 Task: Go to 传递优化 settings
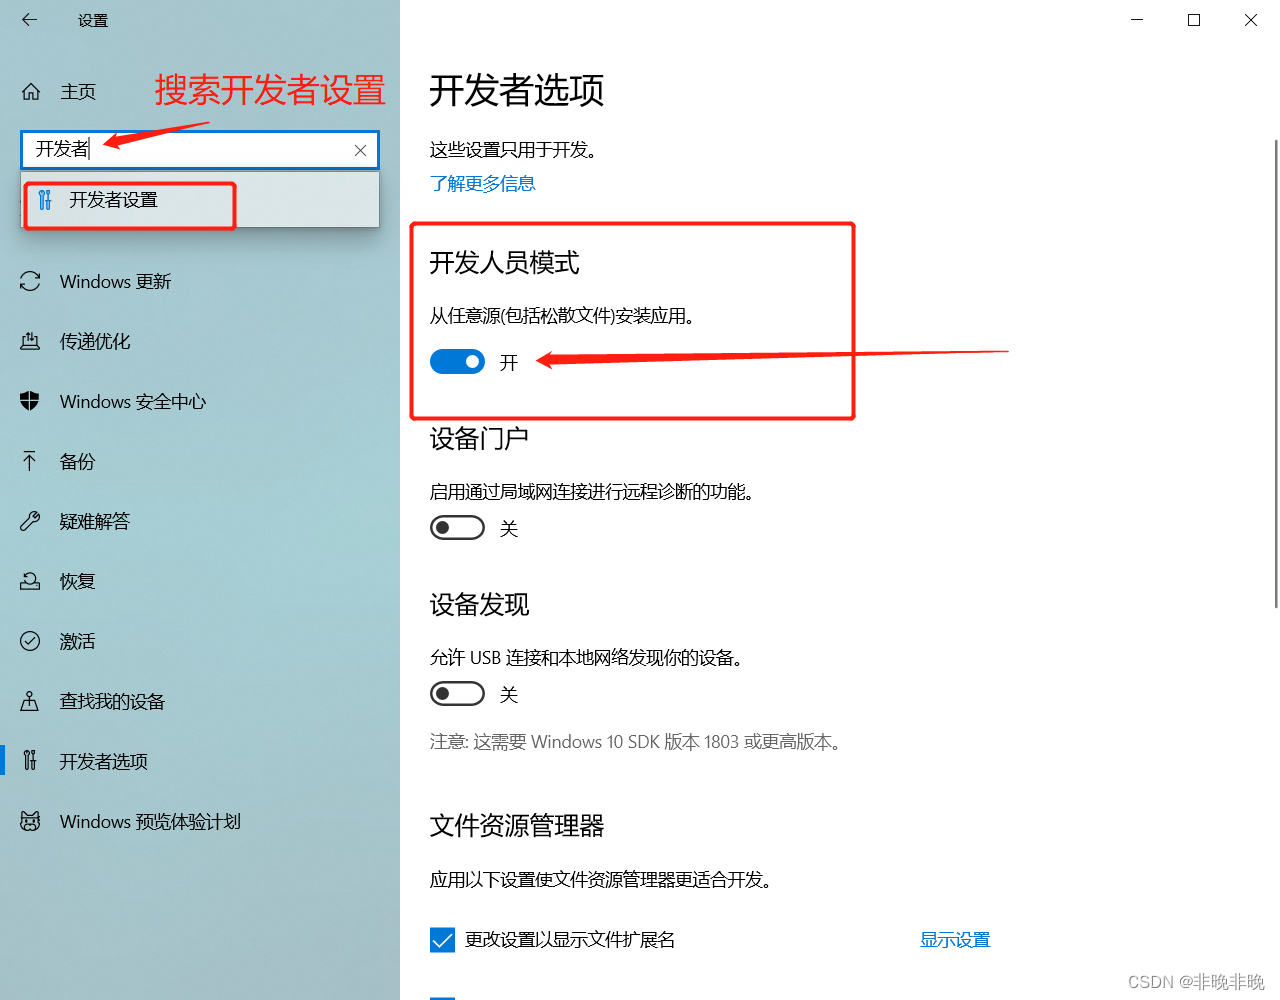(x=95, y=342)
